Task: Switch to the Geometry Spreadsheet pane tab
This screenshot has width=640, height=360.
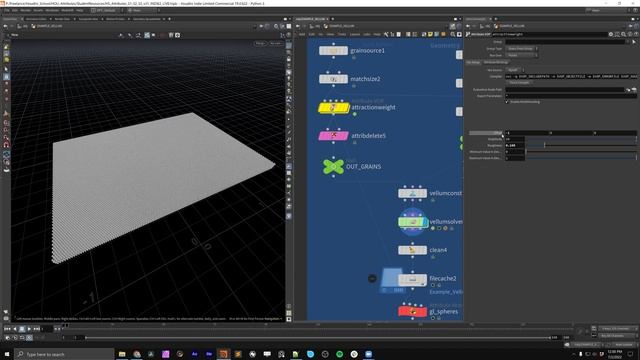Action: point(147,19)
